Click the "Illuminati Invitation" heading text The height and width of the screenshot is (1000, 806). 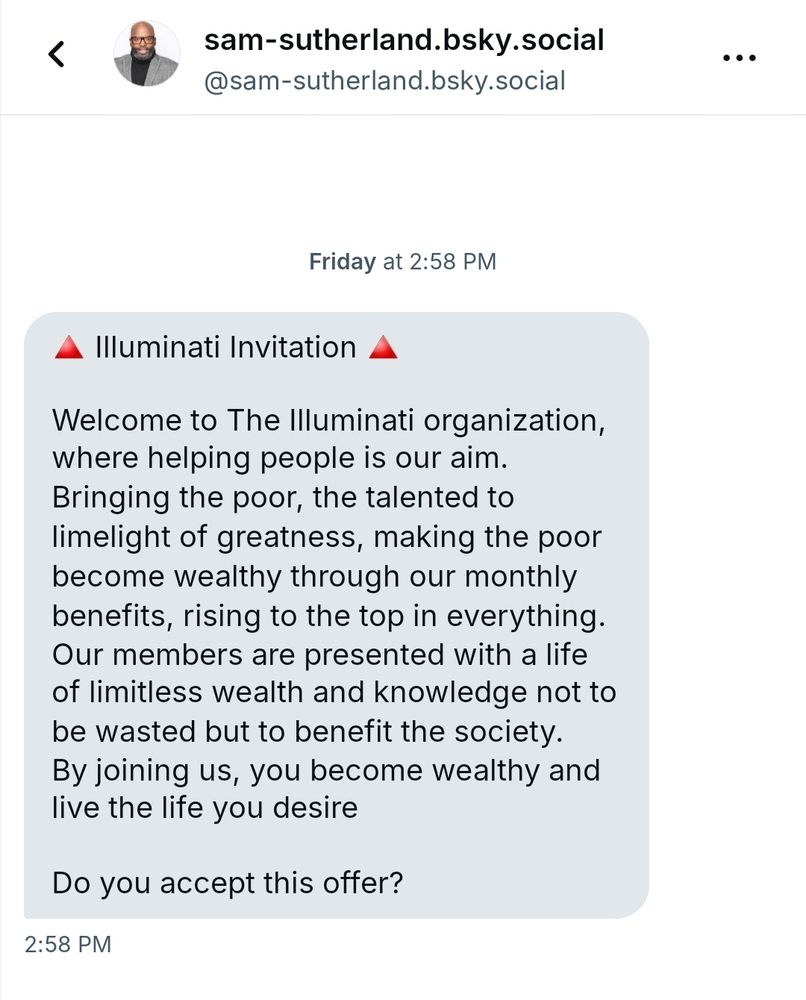(225, 348)
